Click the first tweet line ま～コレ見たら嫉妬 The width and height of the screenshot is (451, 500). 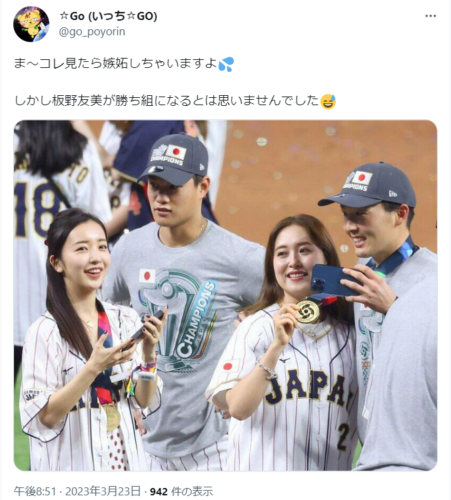[115, 63]
